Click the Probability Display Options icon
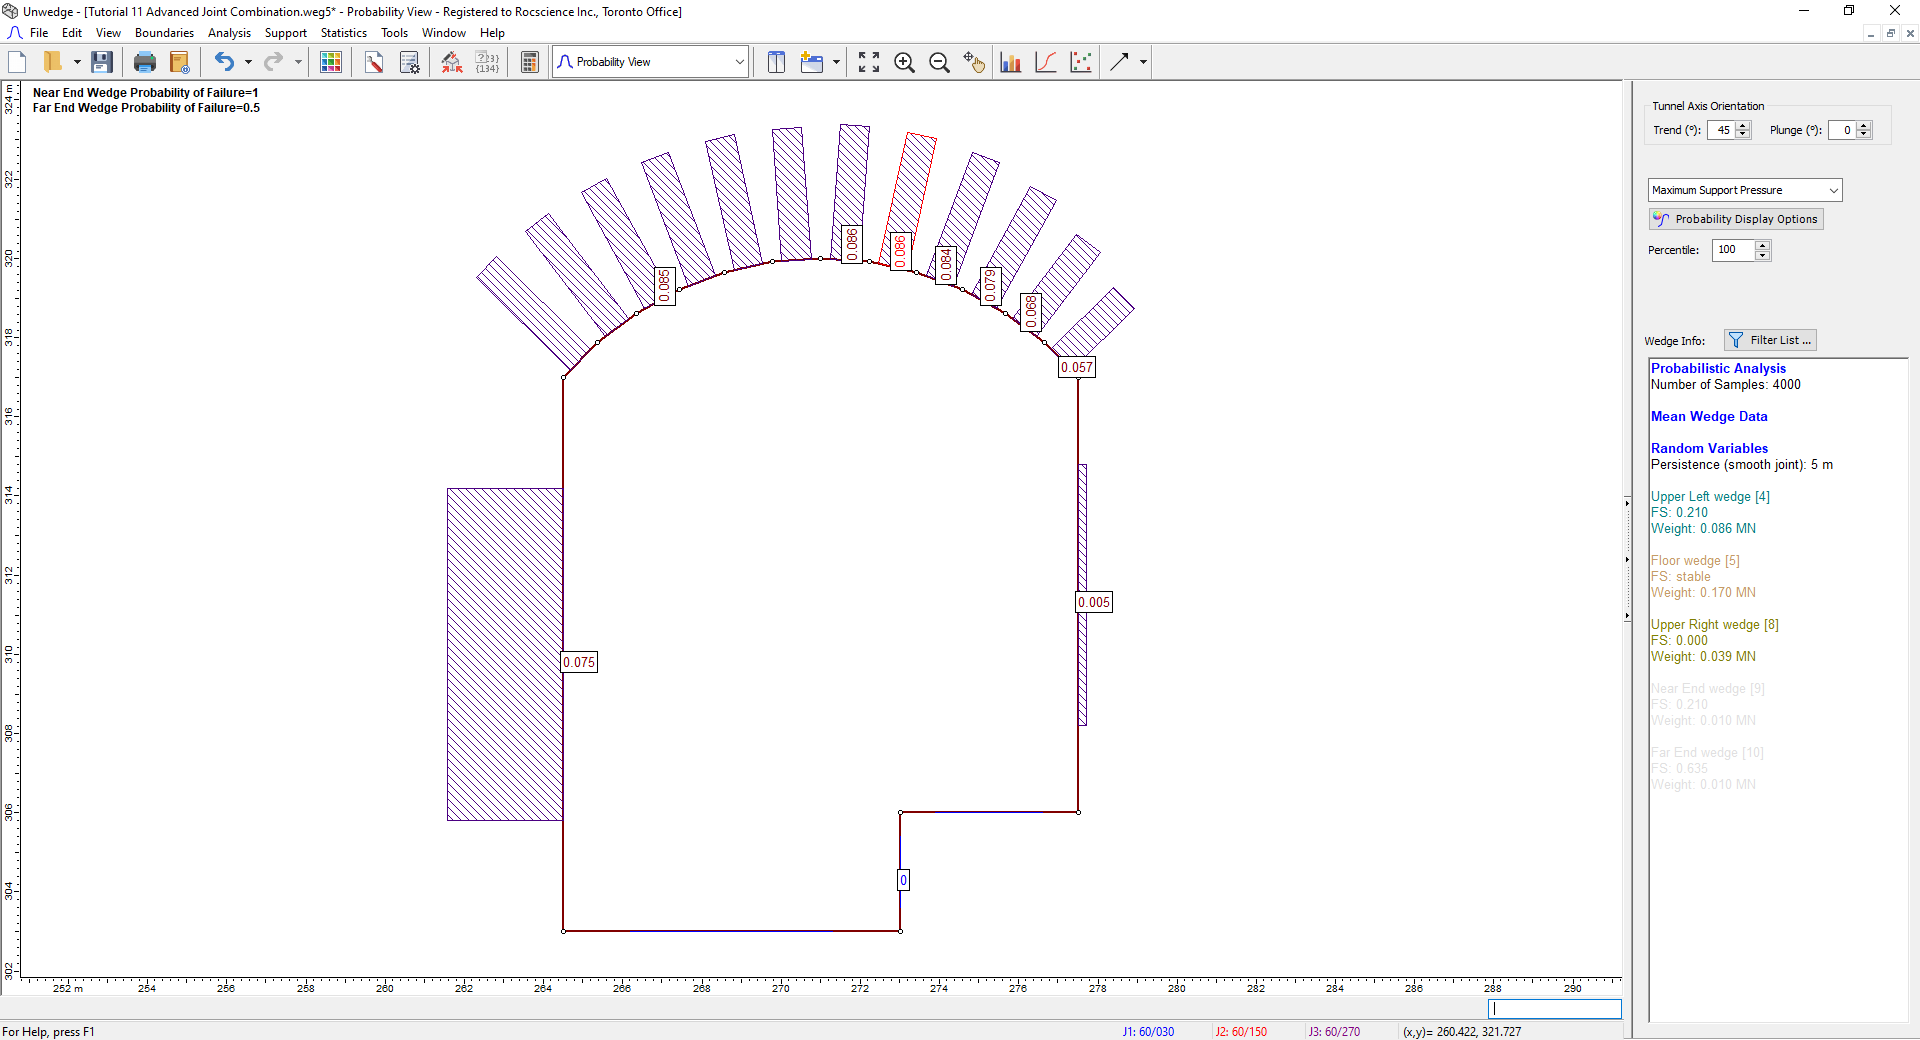Screen dimensions: 1920x1040 (1661, 219)
